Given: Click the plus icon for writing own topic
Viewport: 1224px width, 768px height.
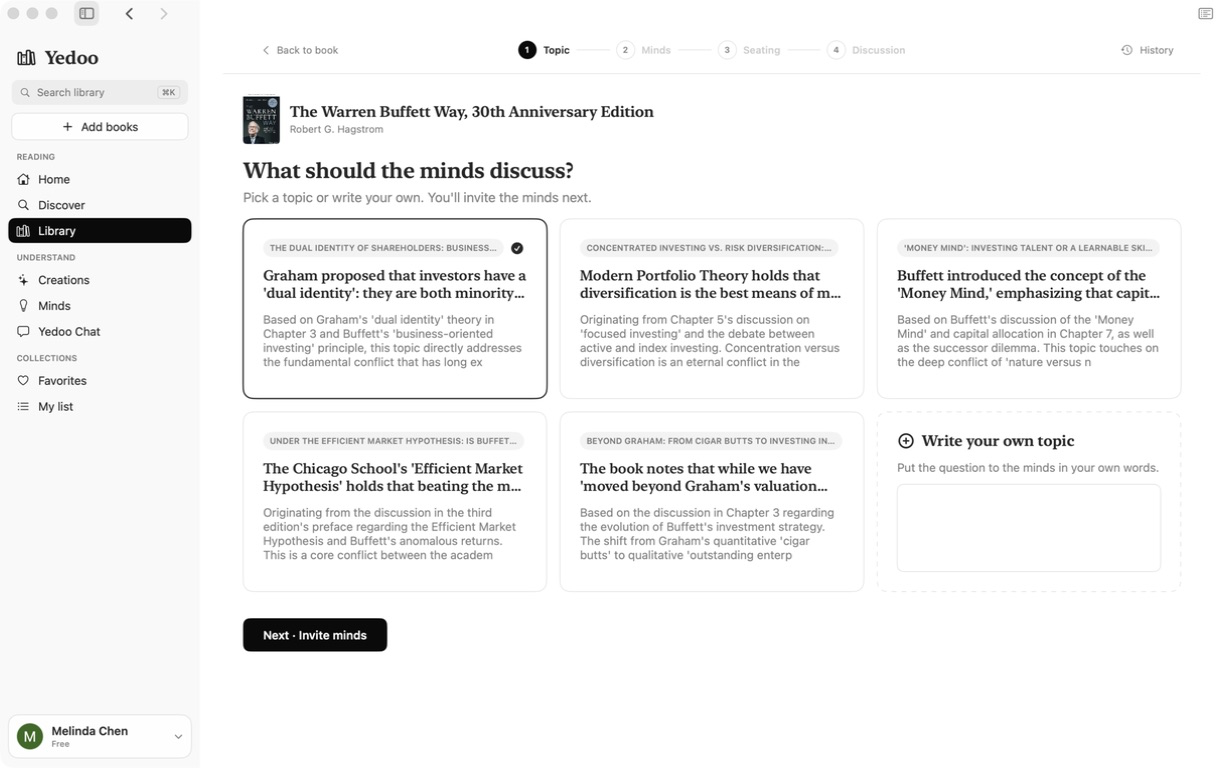Looking at the screenshot, I should point(906,441).
